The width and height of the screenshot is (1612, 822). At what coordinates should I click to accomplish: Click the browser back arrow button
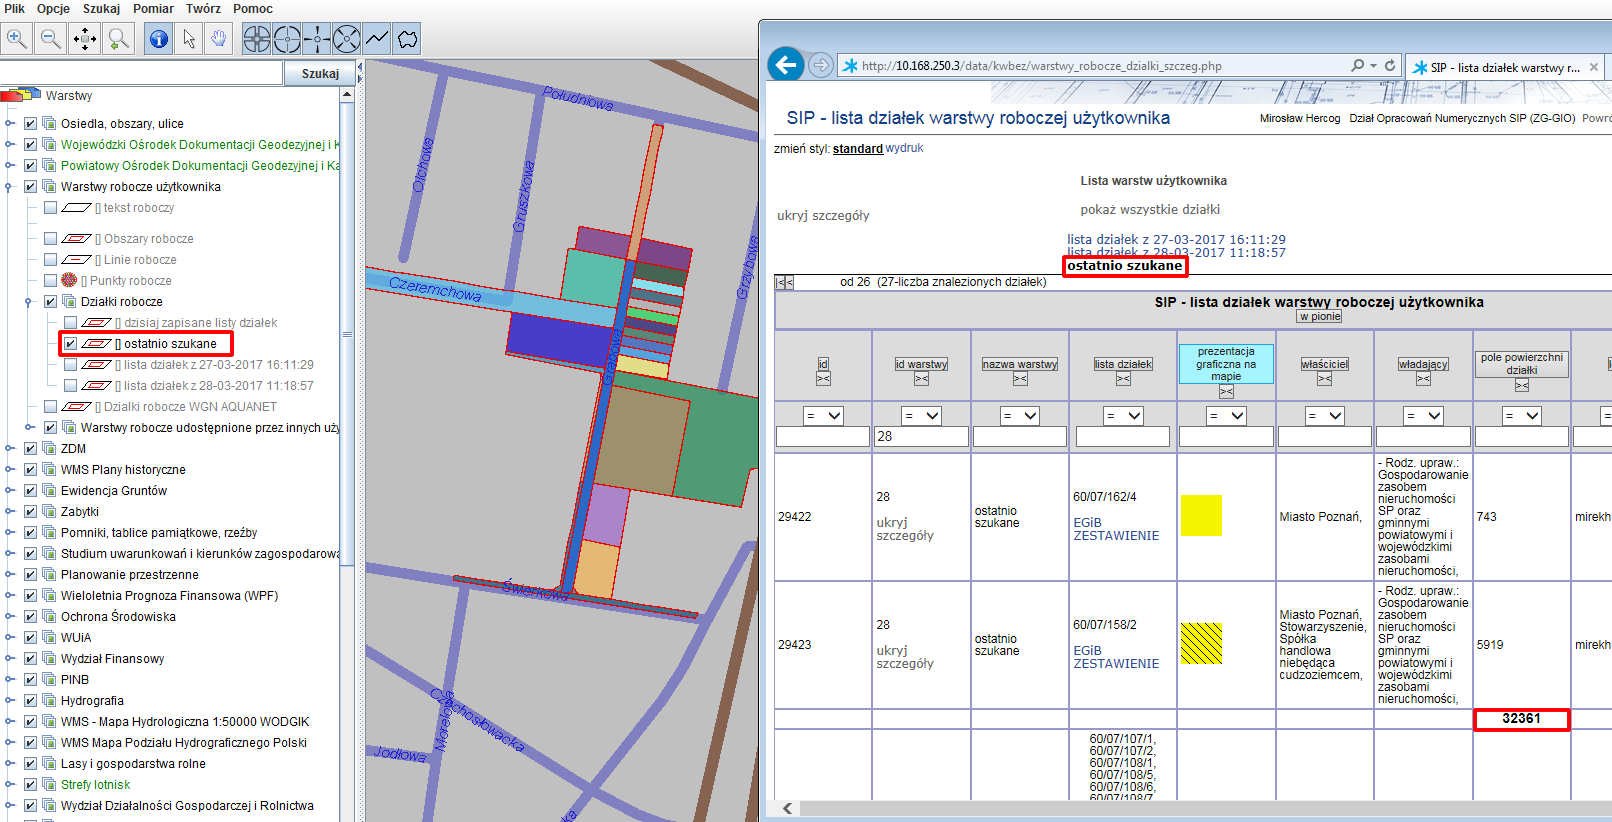786,66
